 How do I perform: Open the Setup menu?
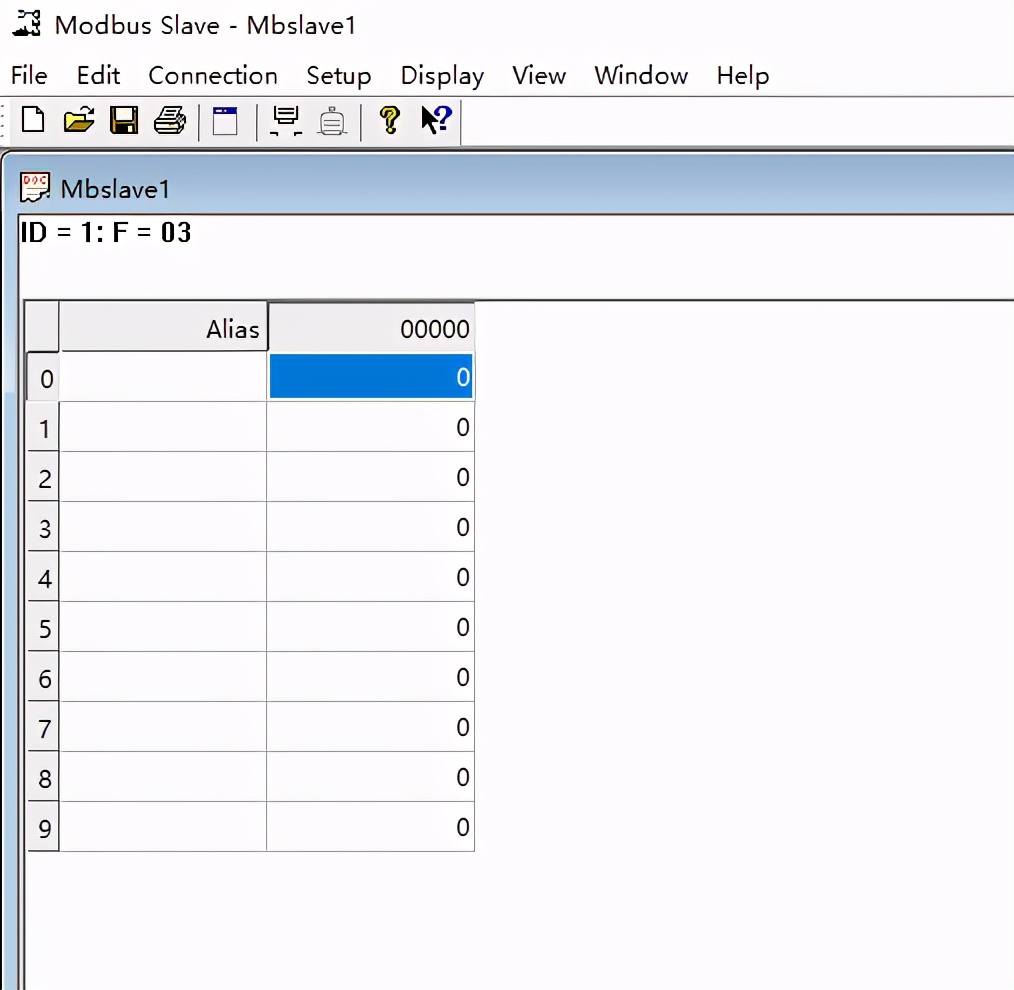(338, 76)
